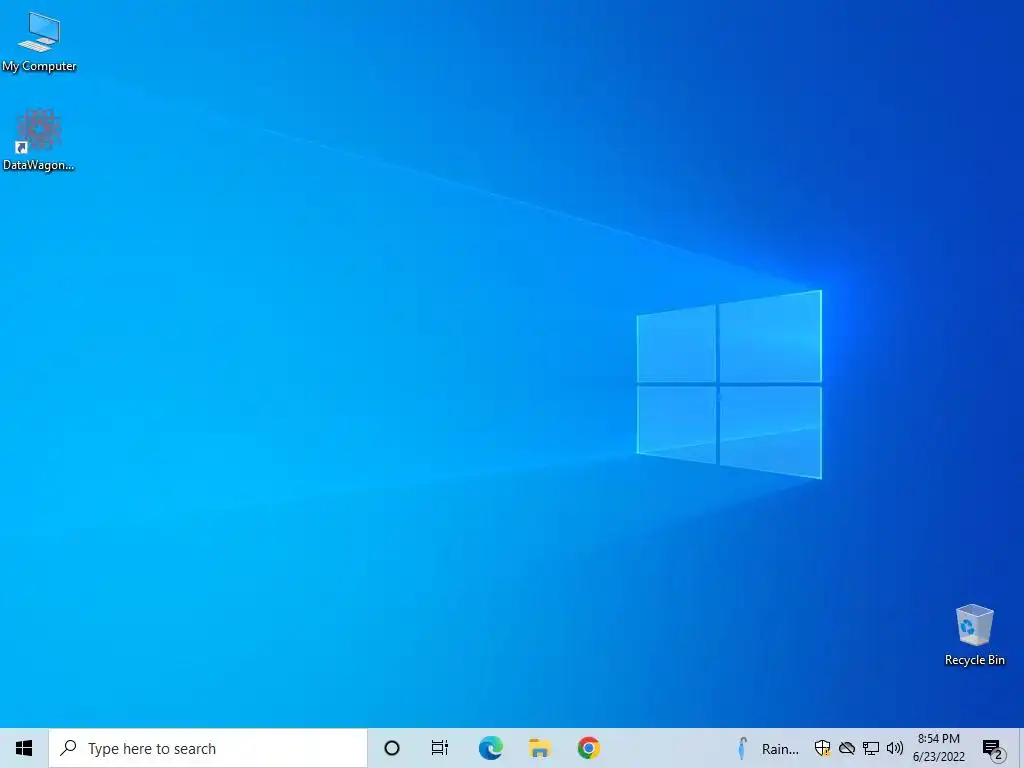Open the clock showing 8:54 PM
Image resolution: width=1024 pixels, height=768 pixels.
click(x=939, y=748)
